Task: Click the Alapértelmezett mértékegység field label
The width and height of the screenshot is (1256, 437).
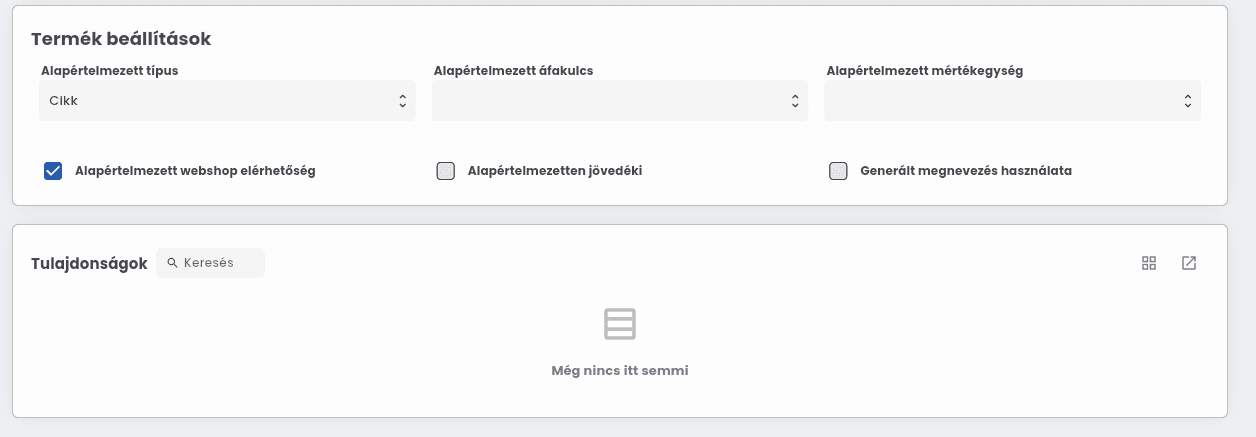Action: 925,71
